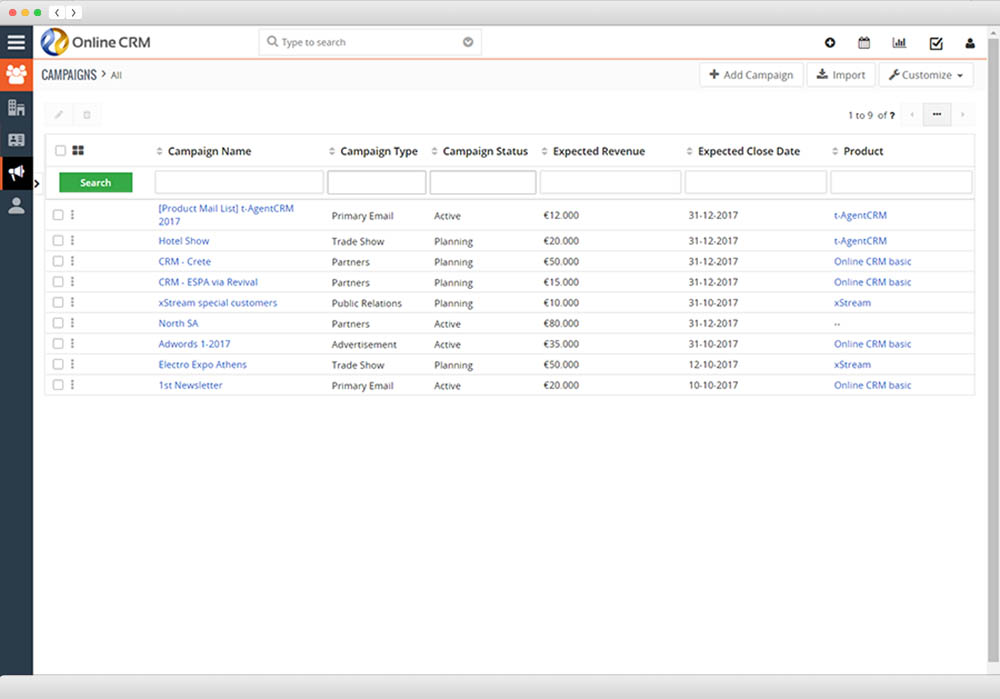The image size is (1000, 699).
Task: Click the green Search button
Action: (x=96, y=182)
